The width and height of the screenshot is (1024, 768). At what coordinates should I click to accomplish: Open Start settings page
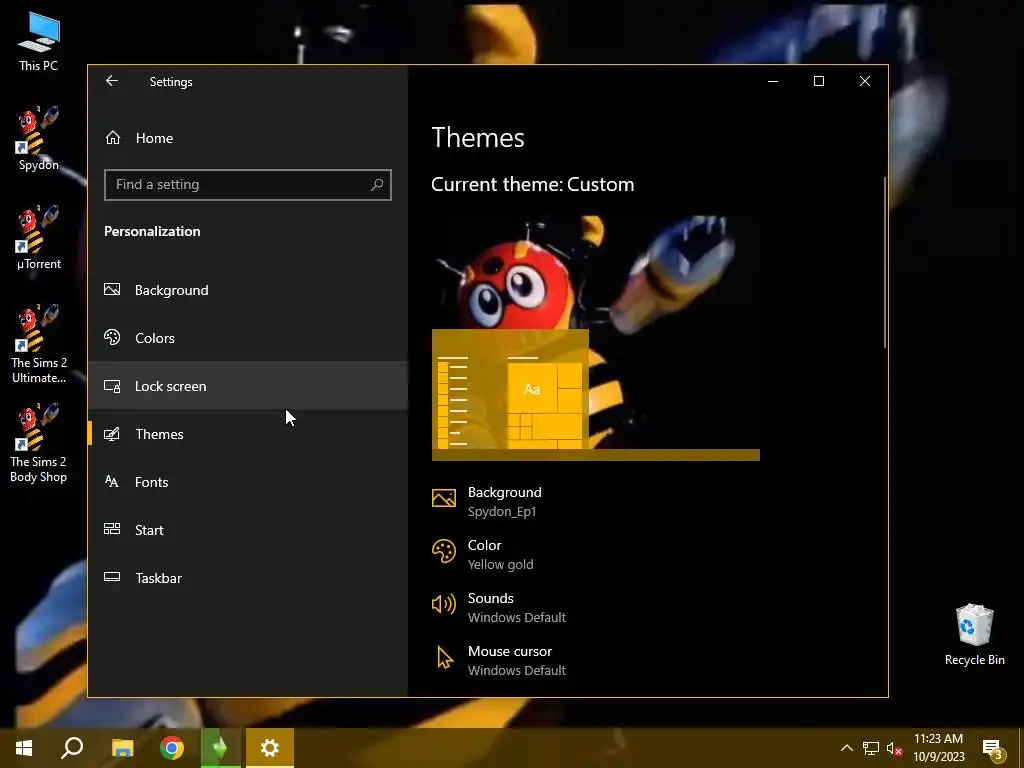[x=248, y=530]
